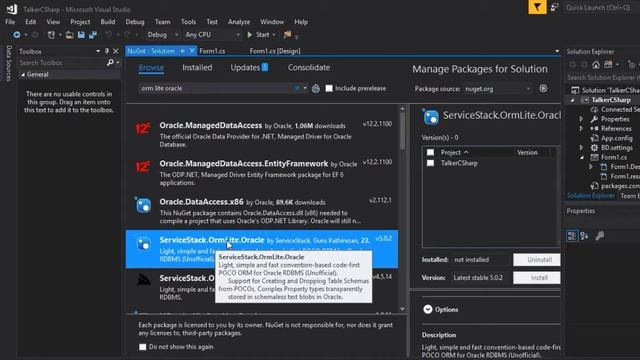Click the New Project toolbar icon
Screen dimensions: 640x360
pos(51,35)
